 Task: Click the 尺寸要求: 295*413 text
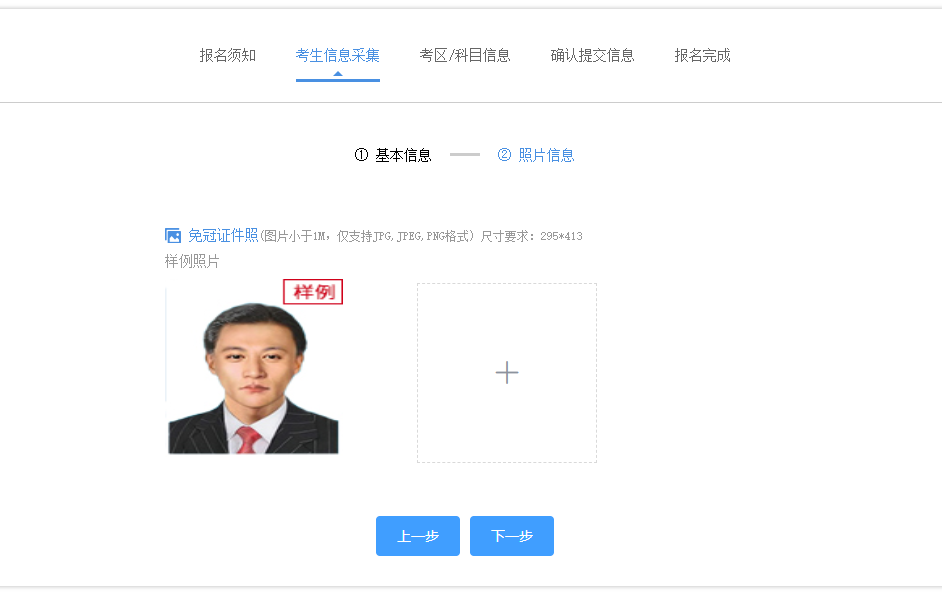(531, 236)
